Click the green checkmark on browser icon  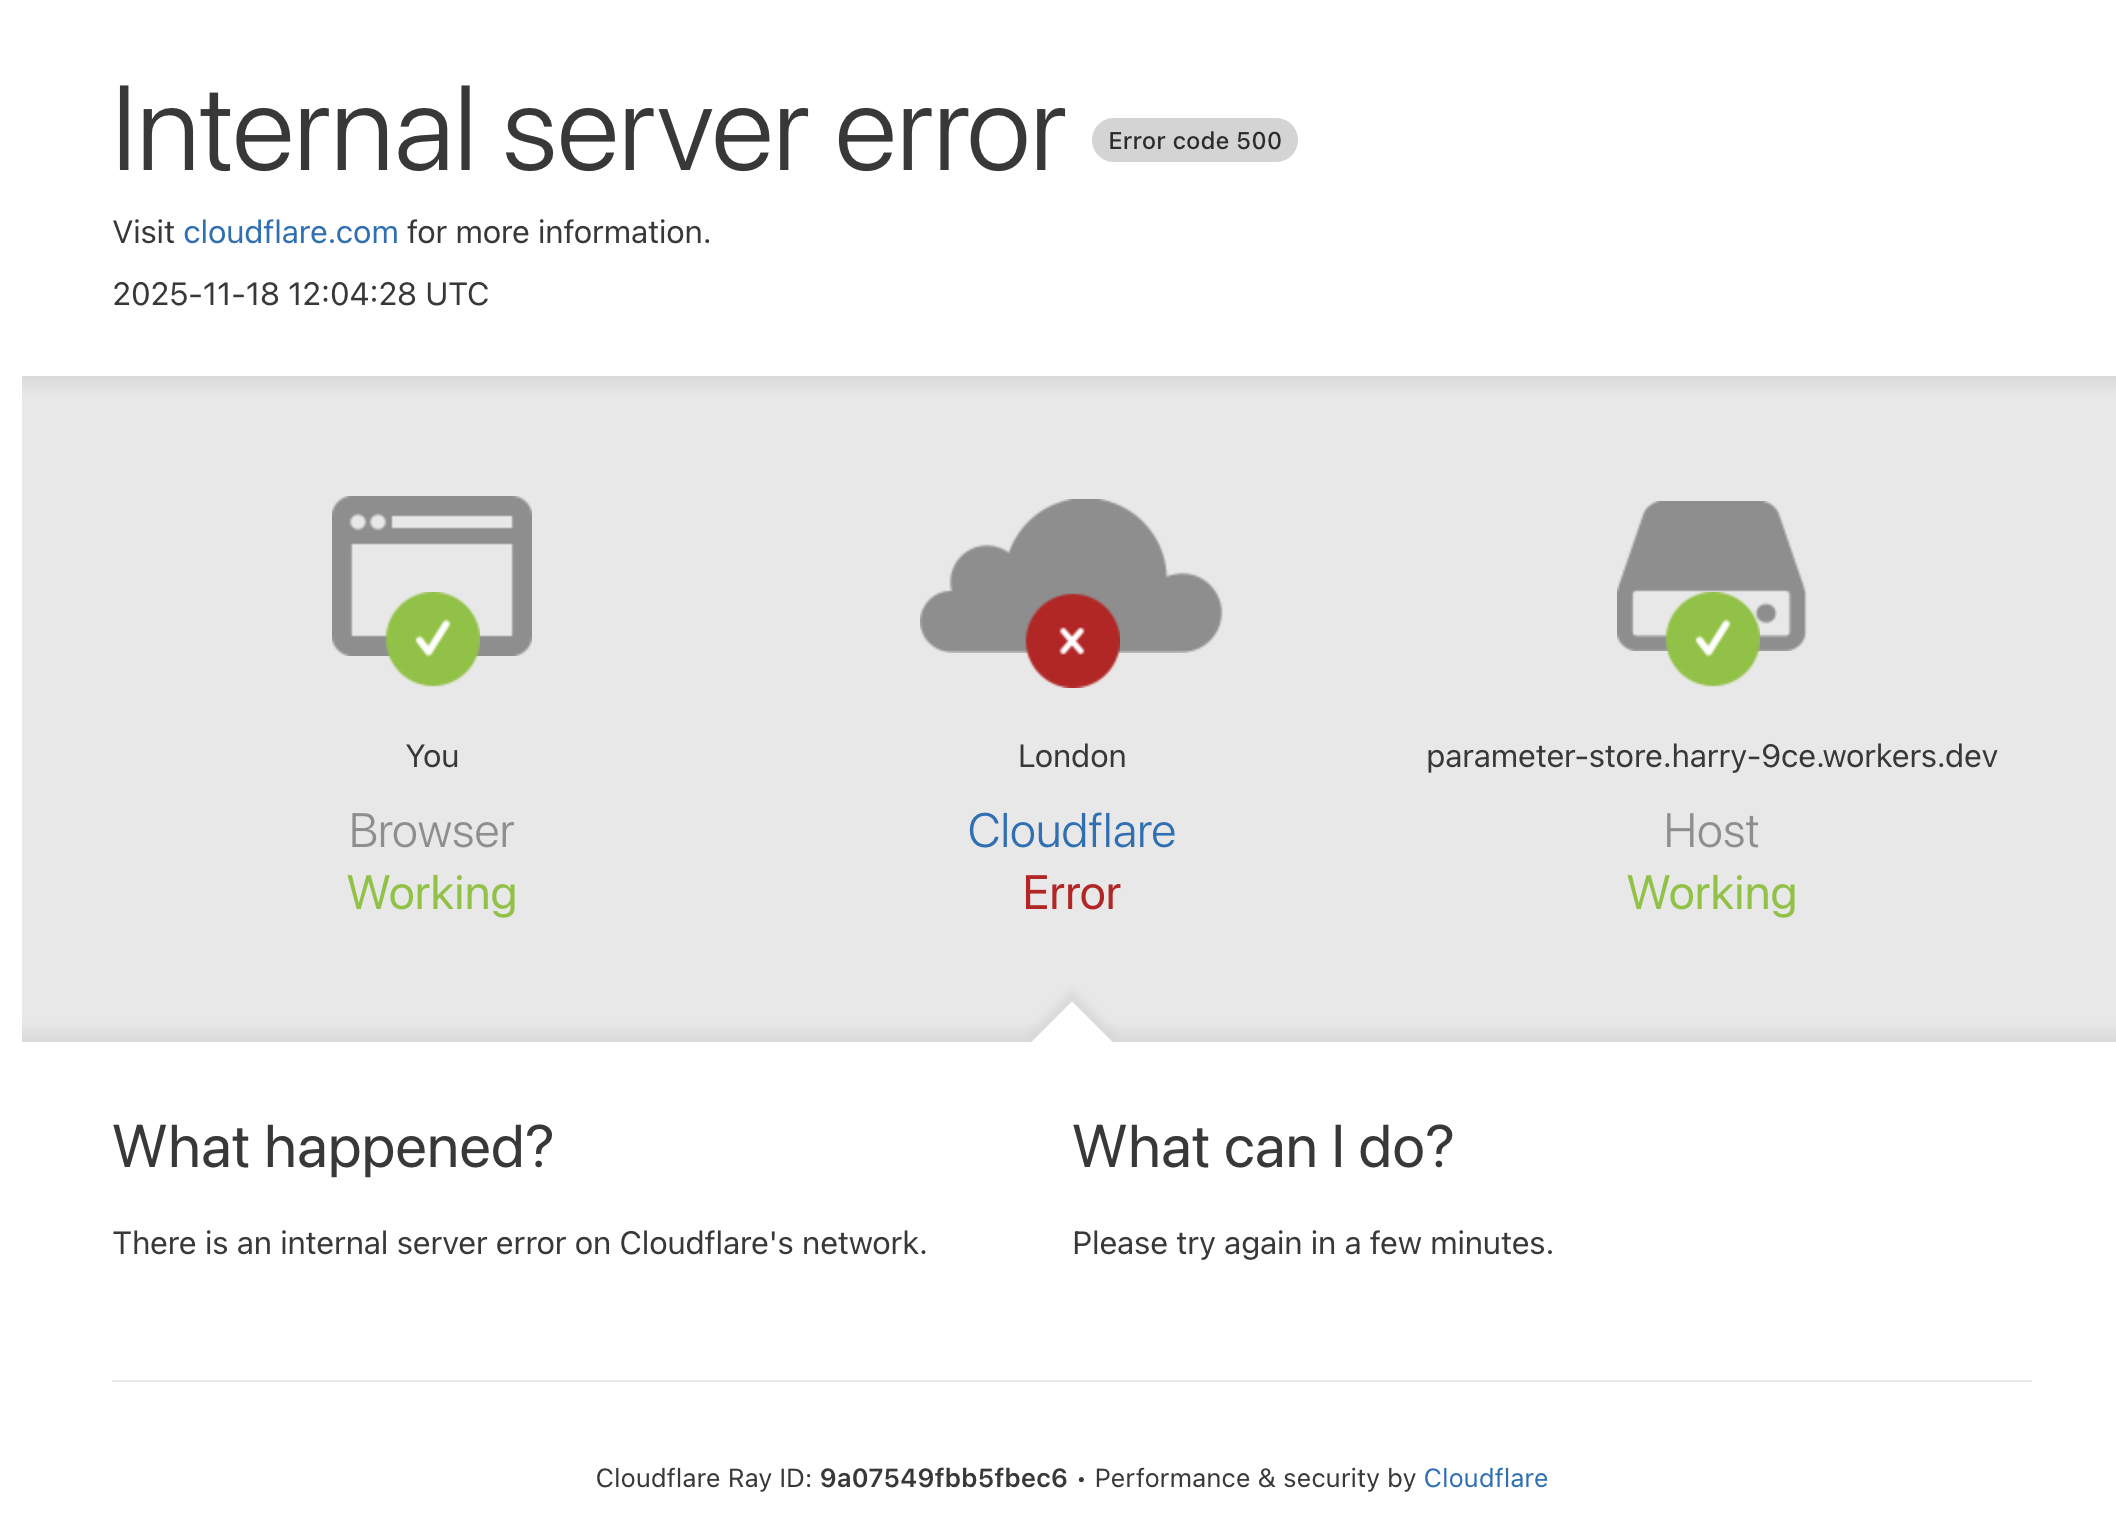(433, 638)
